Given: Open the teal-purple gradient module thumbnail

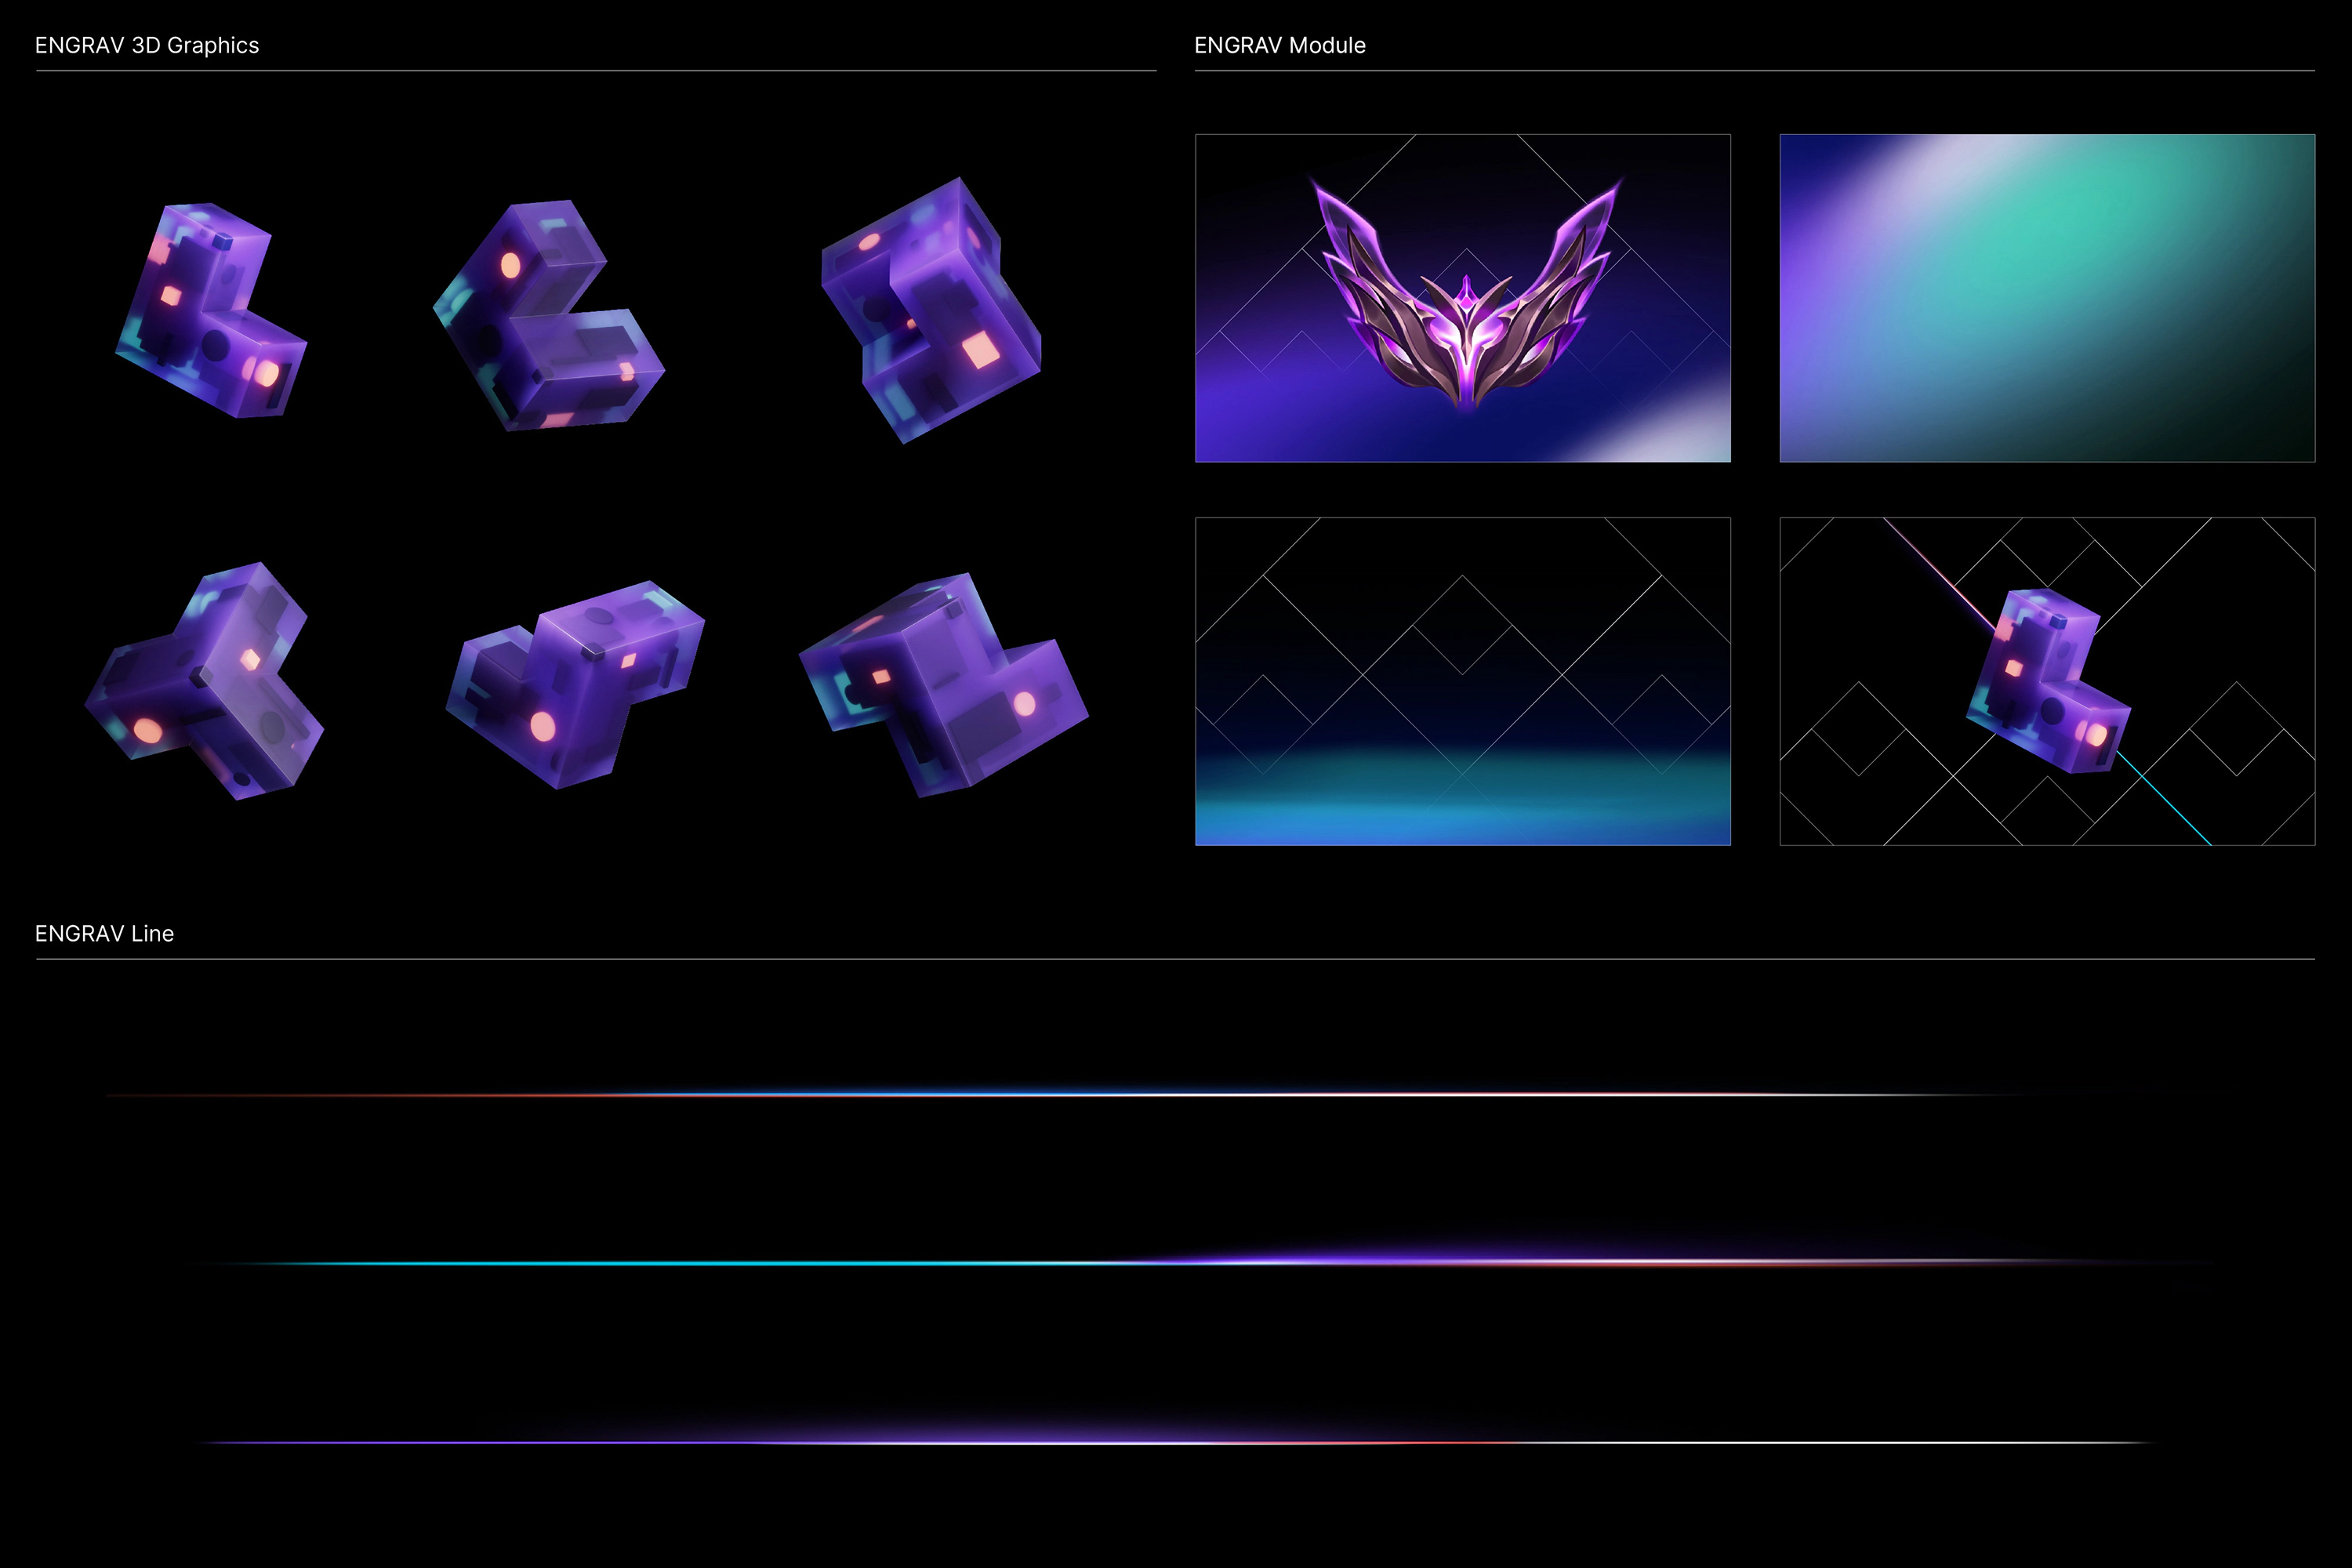Looking at the screenshot, I should (x=2047, y=298).
